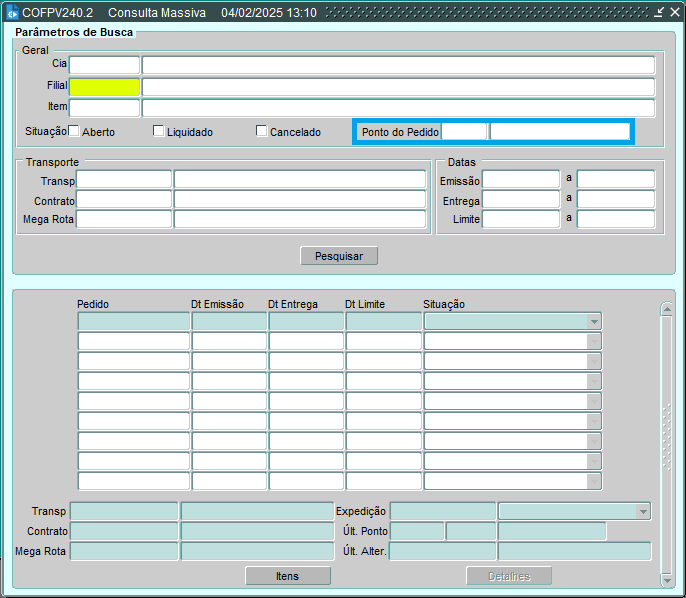
Task: Open first row Situação dropdown
Action: pyautogui.click(x=594, y=322)
